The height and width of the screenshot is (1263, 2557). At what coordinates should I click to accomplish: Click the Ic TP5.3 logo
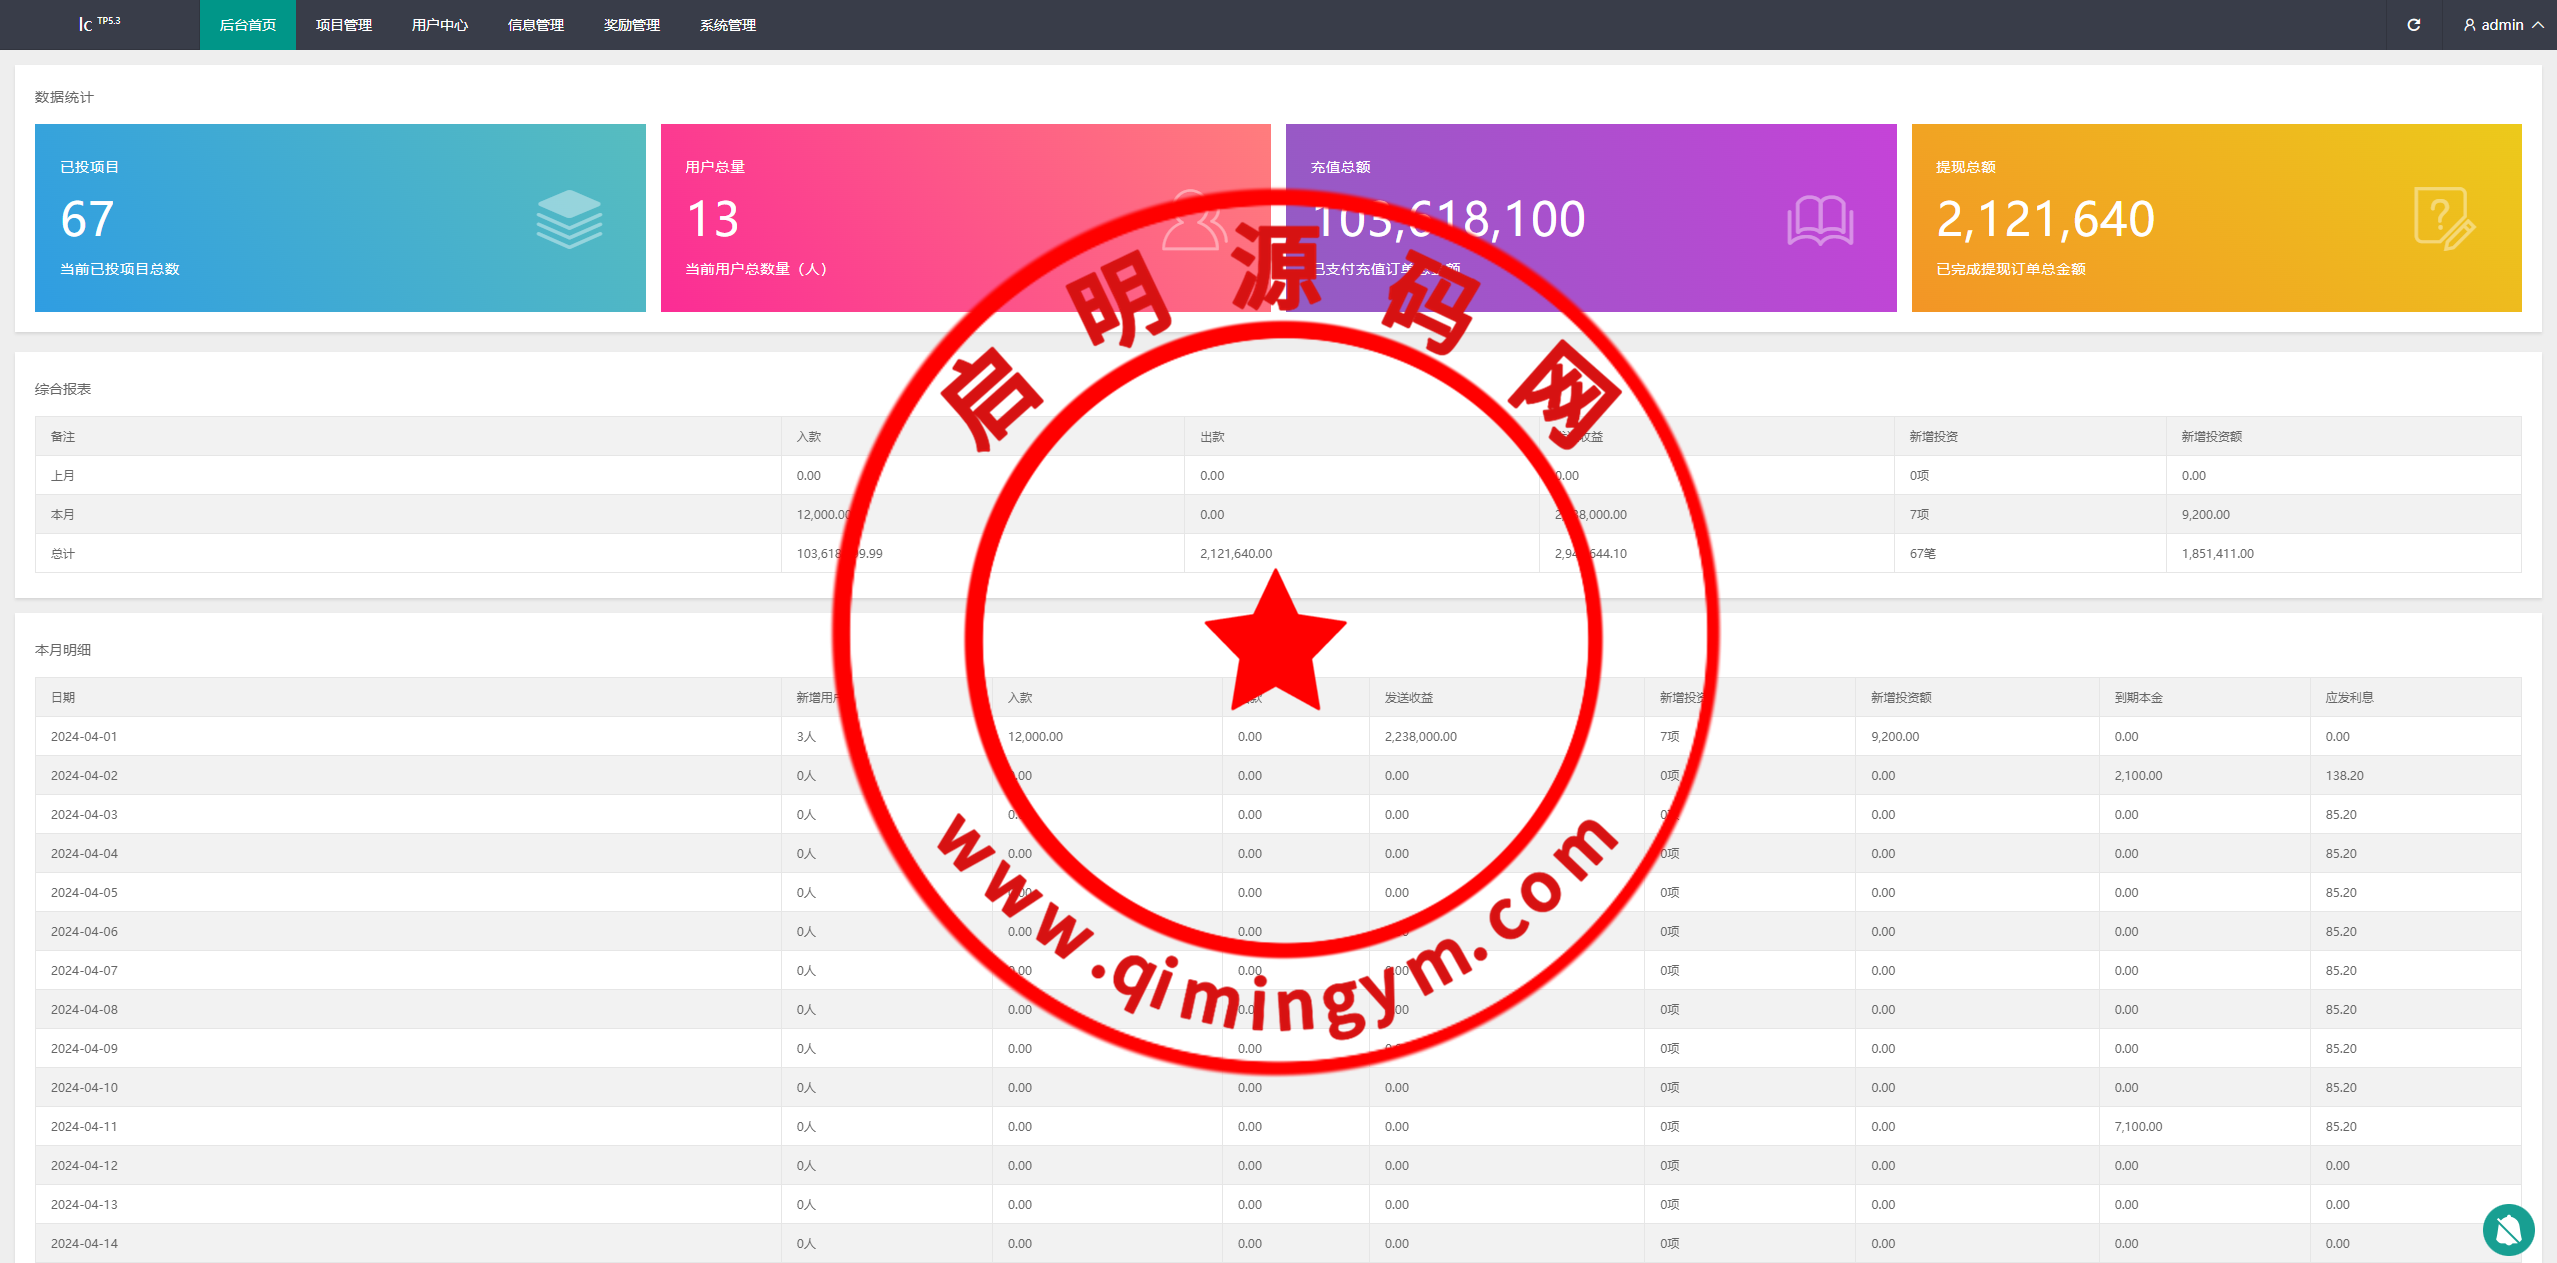tap(98, 24)
